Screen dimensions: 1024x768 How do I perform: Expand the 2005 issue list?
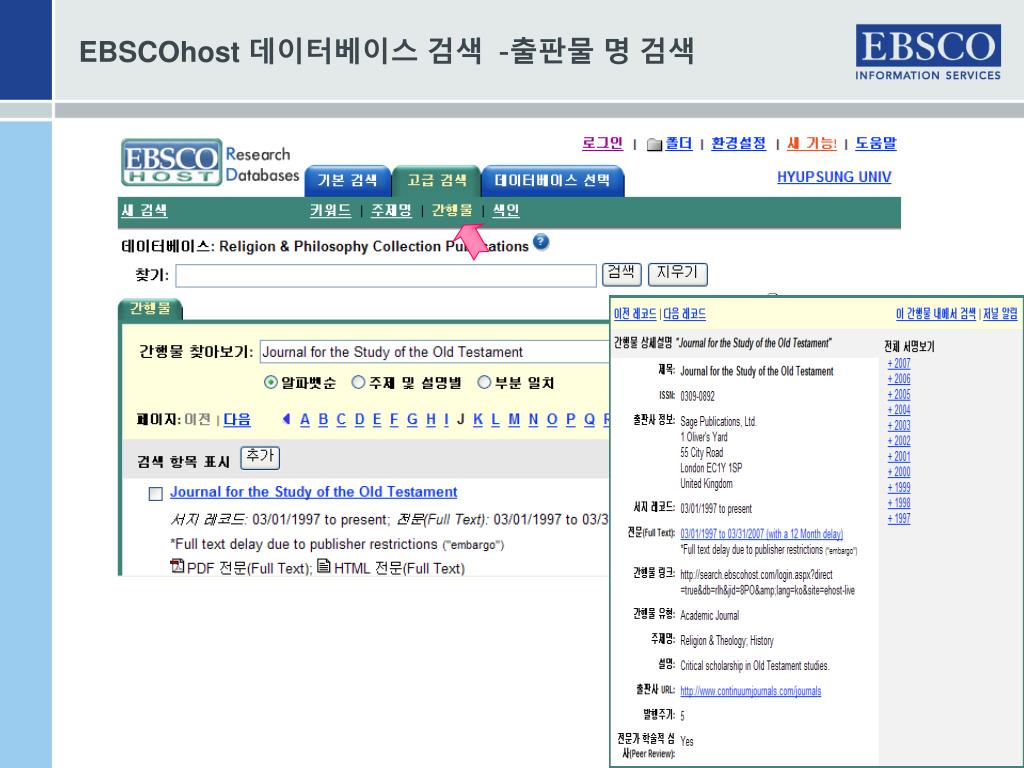pyautogui.click(x=899, y=394)
